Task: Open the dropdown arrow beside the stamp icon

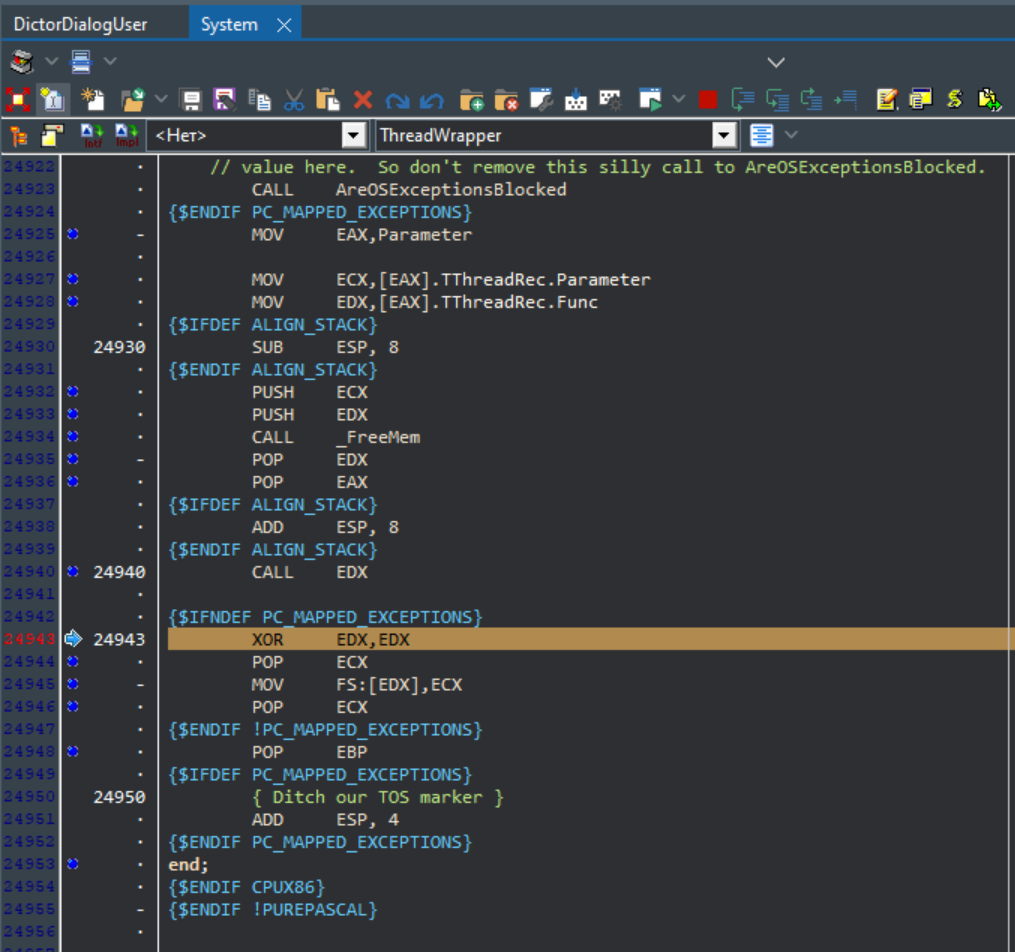Action: click(51, 61)
